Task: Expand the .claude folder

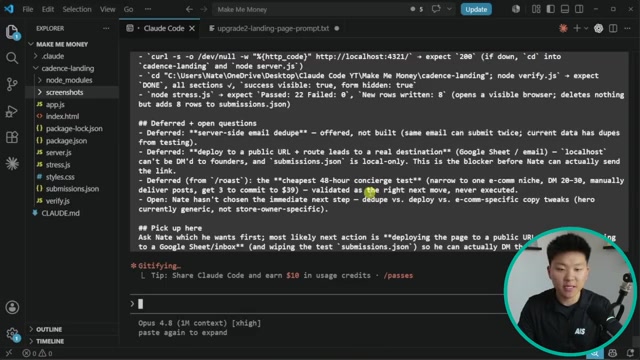Action: (36, 56)
